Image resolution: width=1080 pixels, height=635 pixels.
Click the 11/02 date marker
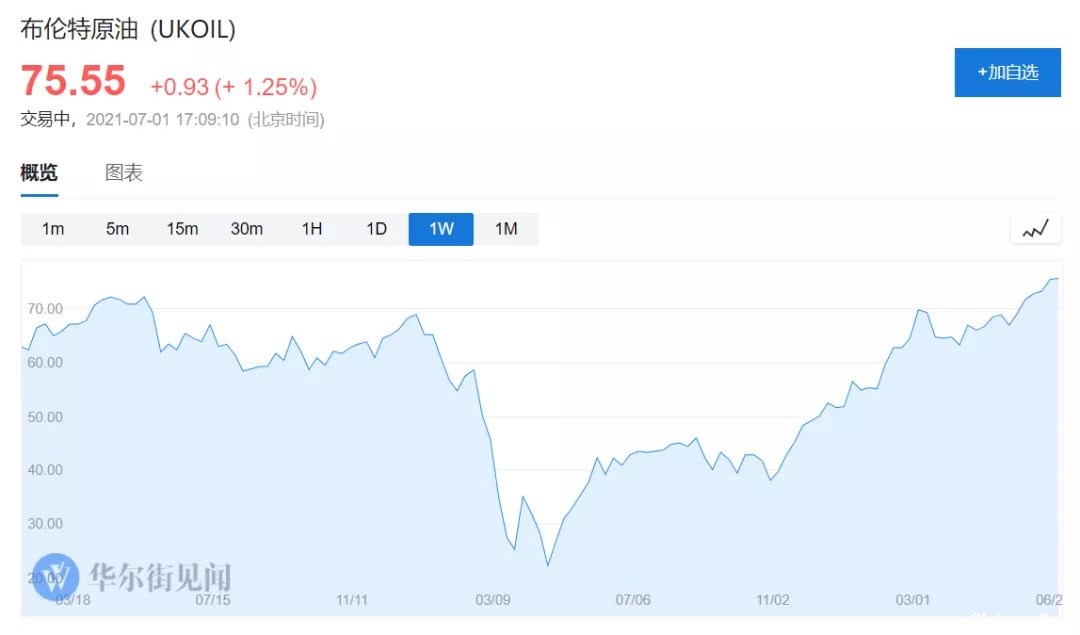(773, 600)
